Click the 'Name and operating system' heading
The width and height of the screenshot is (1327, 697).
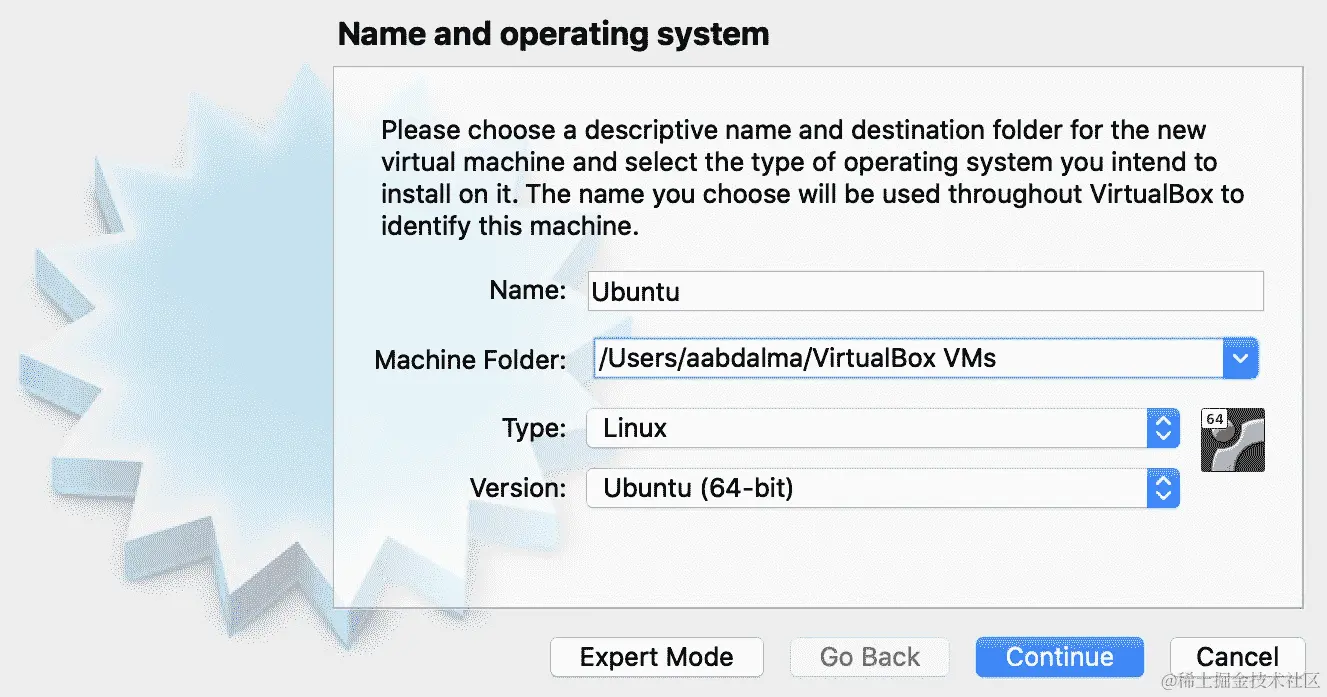(x=554, y=34)
